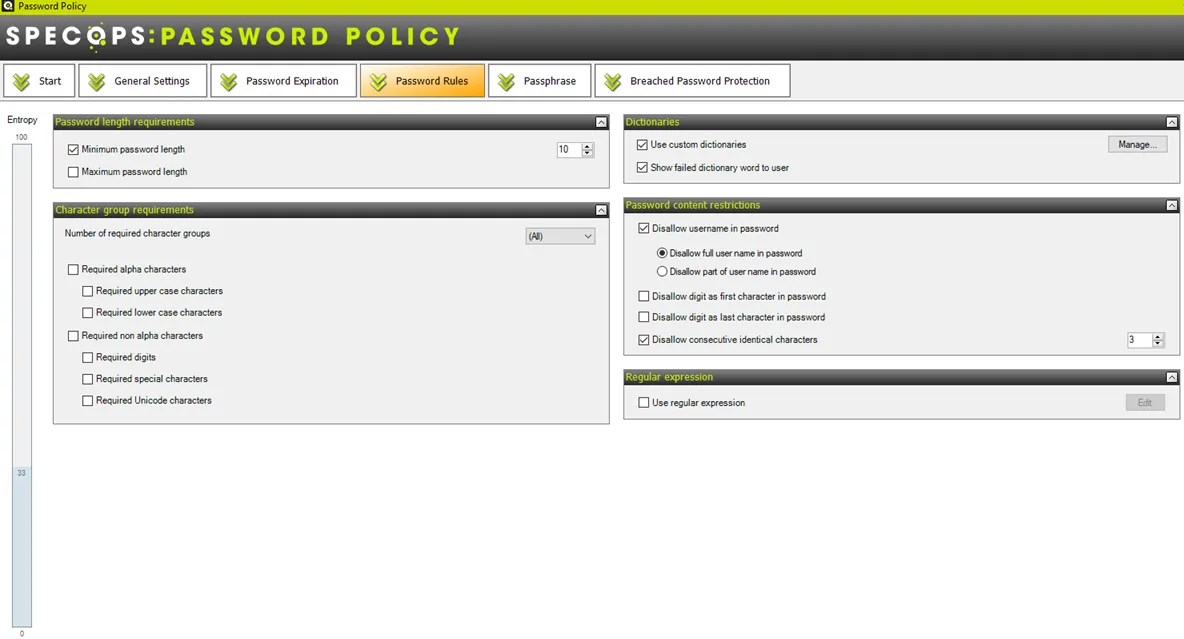Collapse the Regular expression panel
Screen dimensions: 1184x639
[1171, 377]
